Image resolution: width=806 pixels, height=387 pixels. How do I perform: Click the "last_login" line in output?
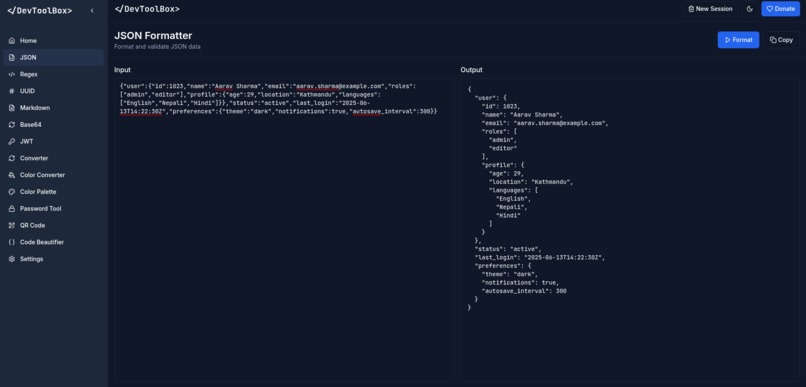pos(540,257)
